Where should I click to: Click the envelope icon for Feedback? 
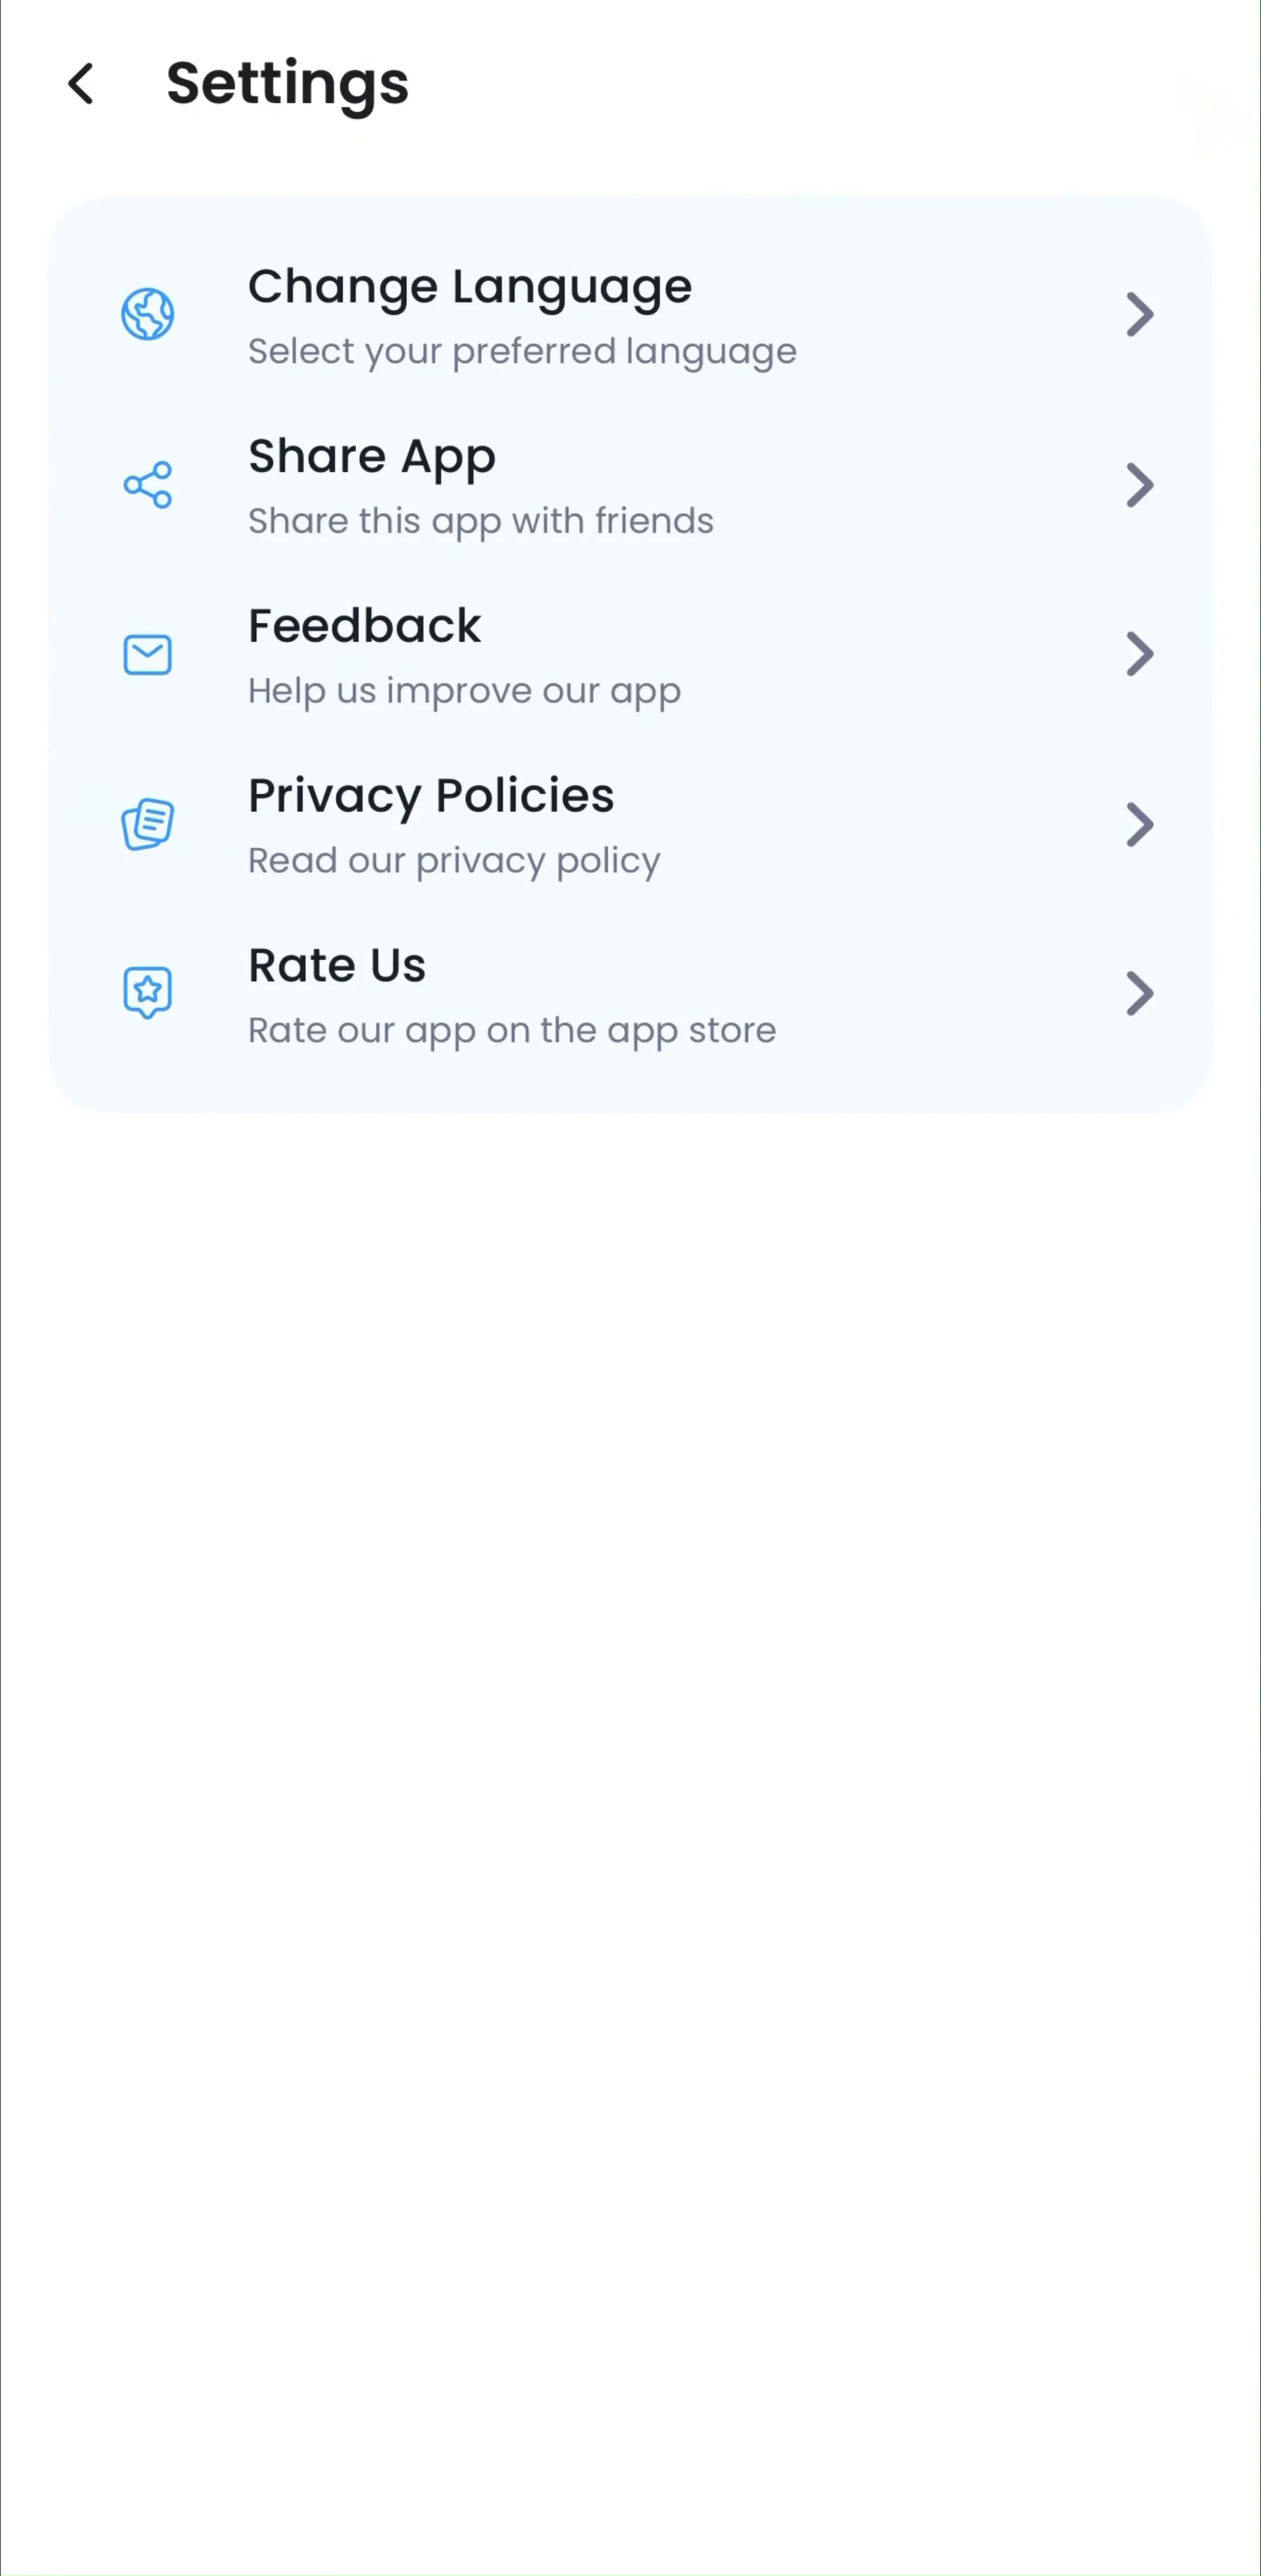tap(148, 655)
